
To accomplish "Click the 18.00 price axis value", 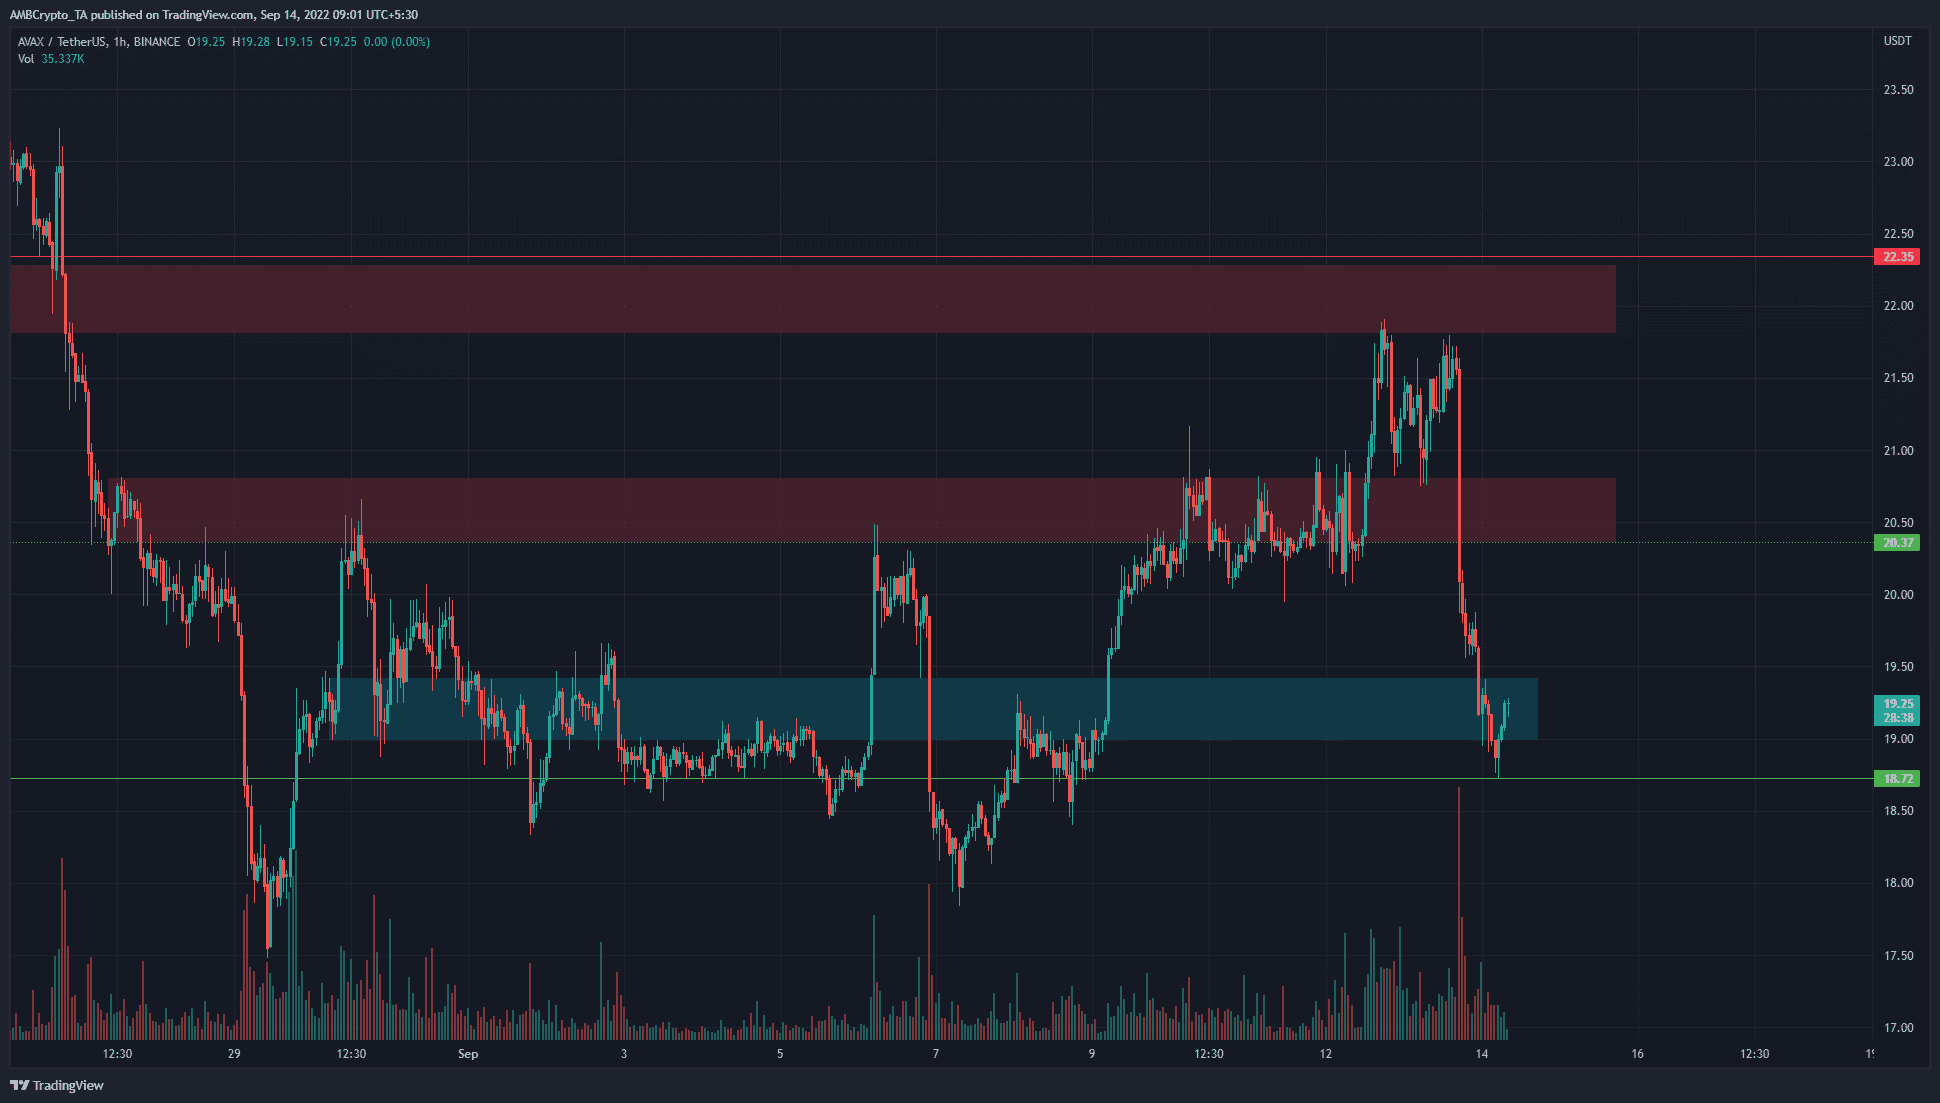I will [1898, 883].
